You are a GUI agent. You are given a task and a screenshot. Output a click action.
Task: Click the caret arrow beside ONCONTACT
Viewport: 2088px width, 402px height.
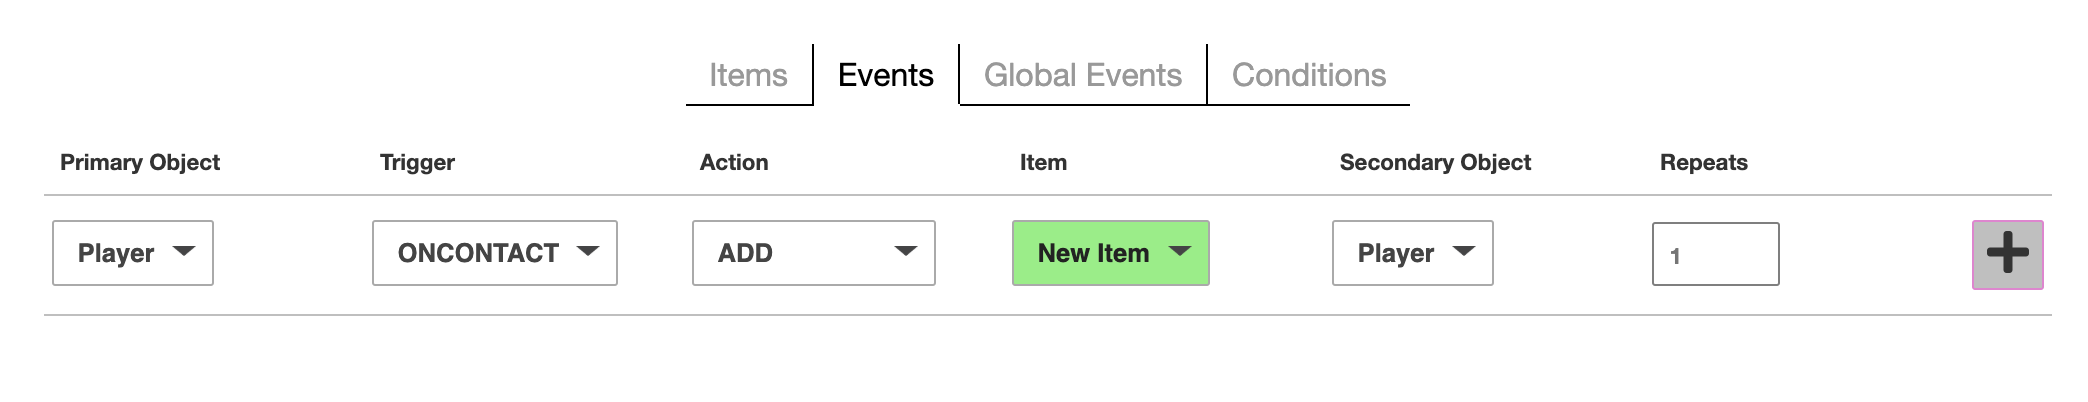[x=588, y=251]
